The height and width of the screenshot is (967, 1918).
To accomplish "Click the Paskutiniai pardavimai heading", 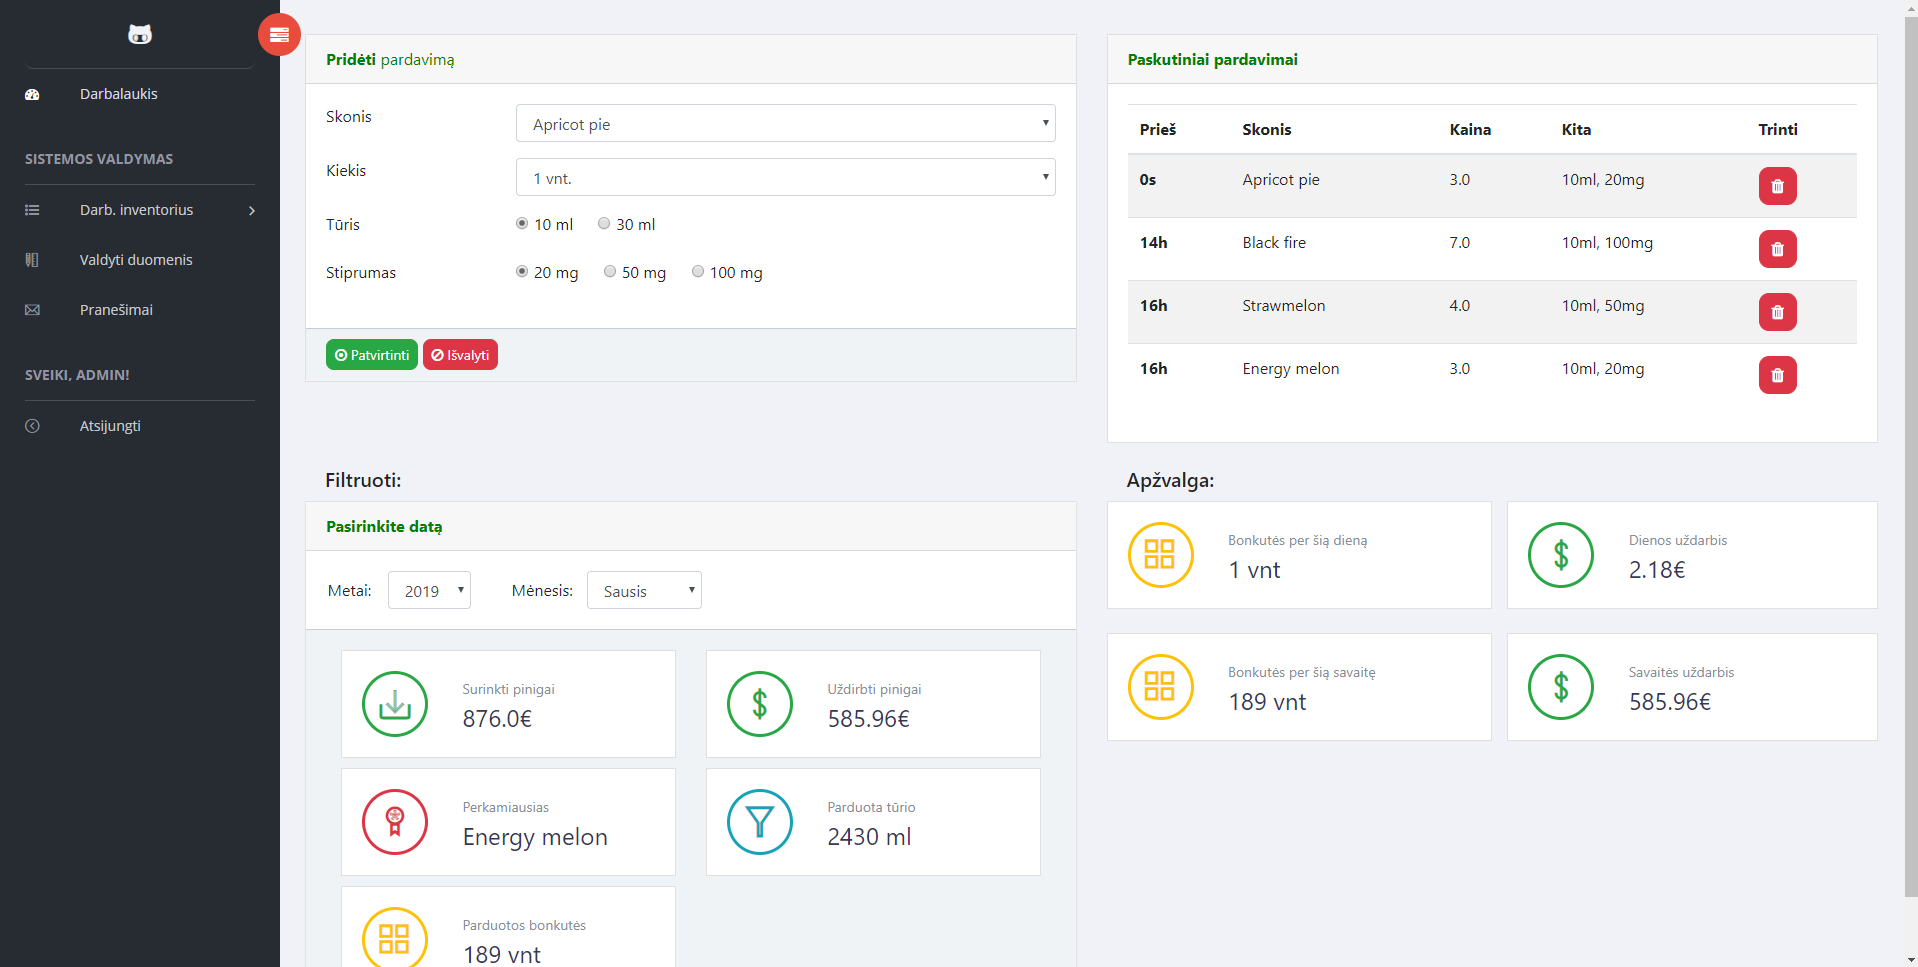I will coord(1212,60).
